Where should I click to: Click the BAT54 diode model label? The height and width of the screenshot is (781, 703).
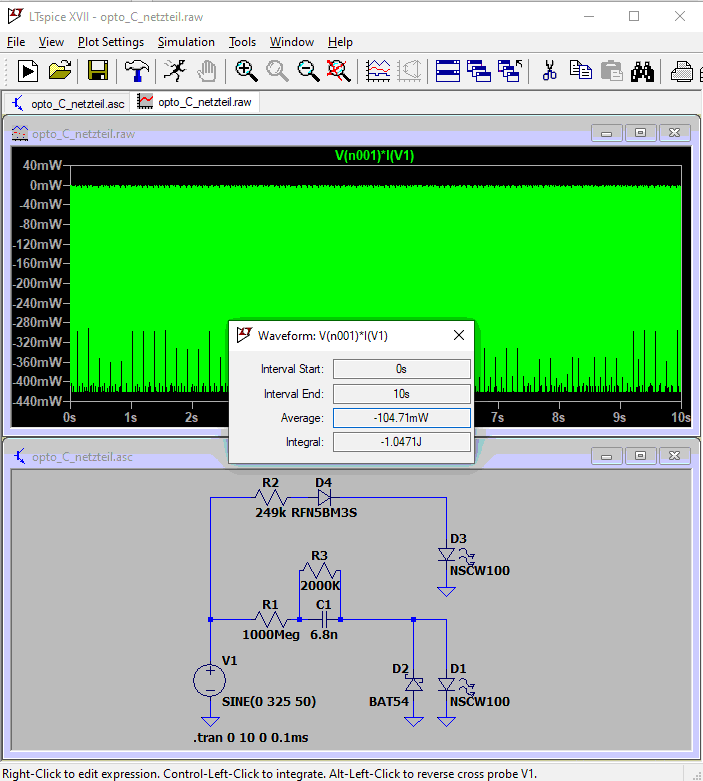(x=389, y=701)
